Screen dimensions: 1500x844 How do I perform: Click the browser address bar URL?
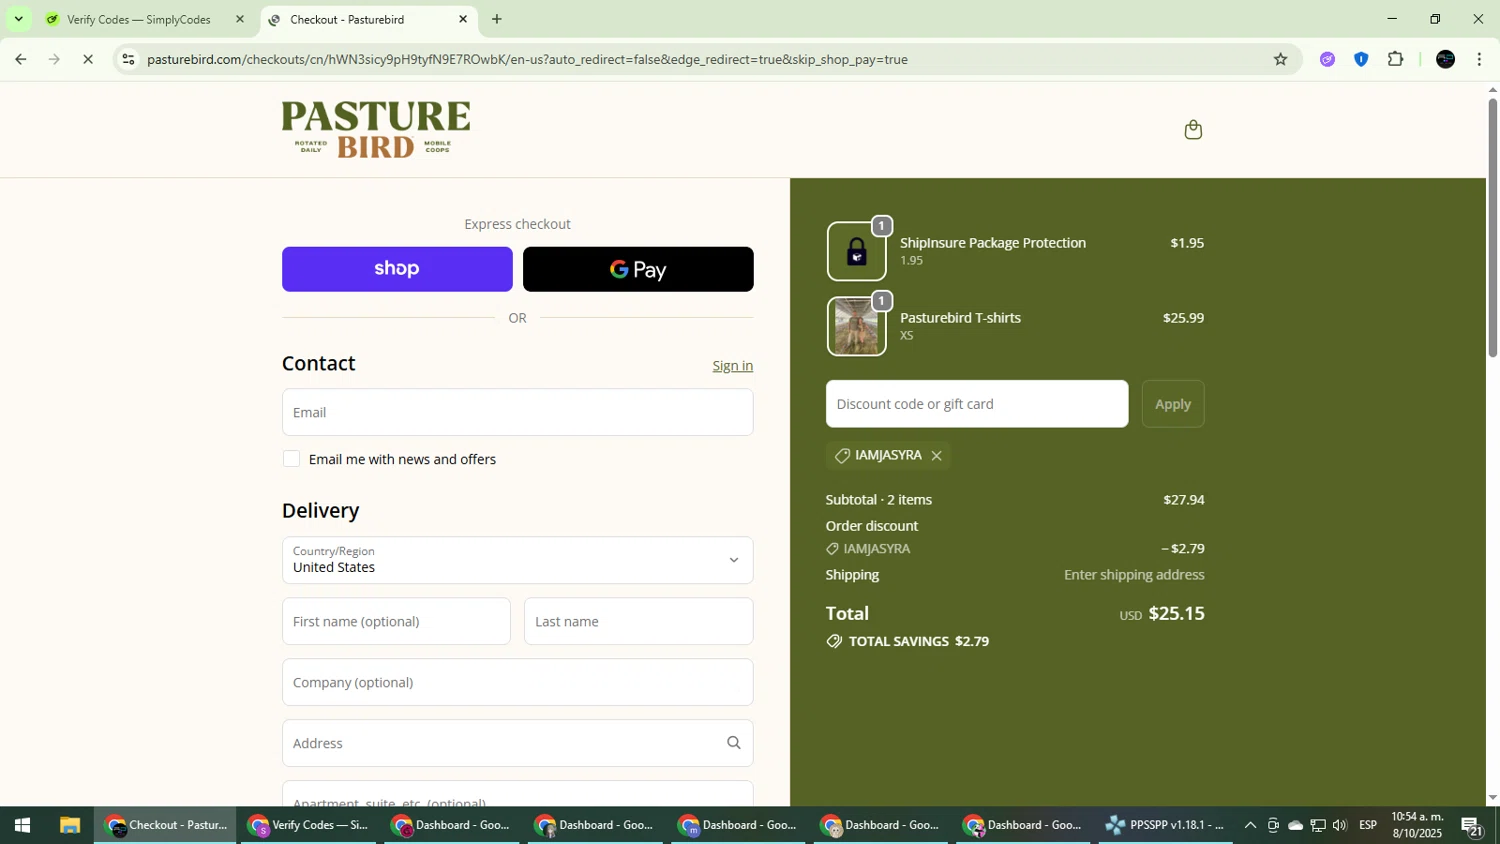point(527,59)
